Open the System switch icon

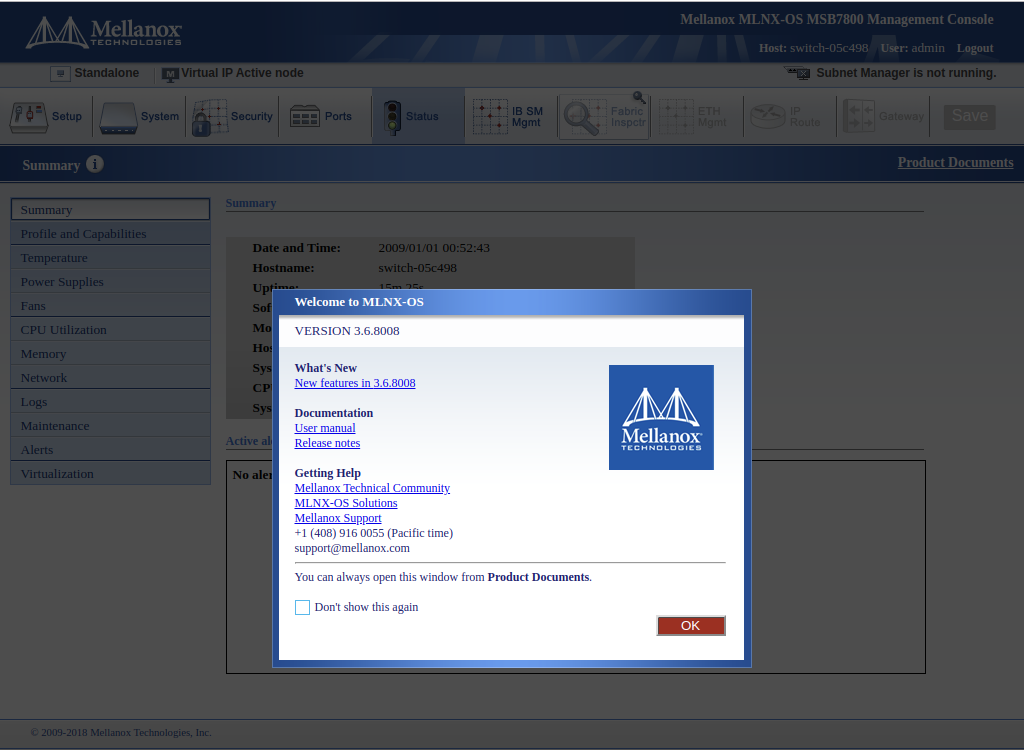coord(118,118)
